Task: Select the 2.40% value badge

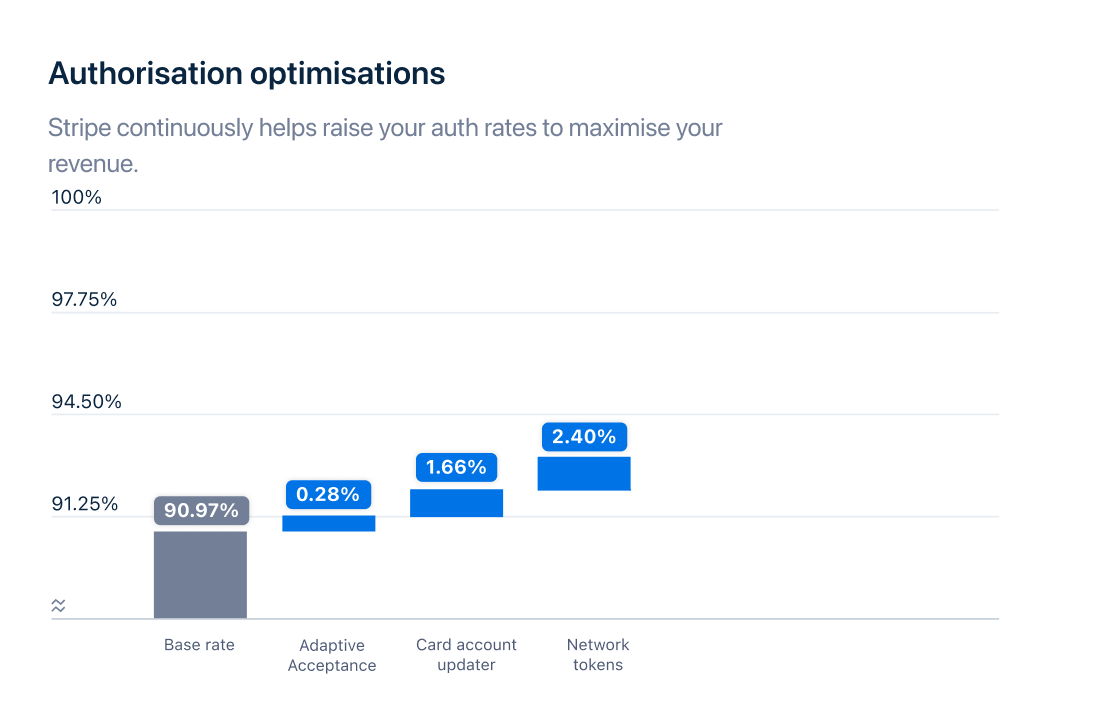Action: [584, 436]
